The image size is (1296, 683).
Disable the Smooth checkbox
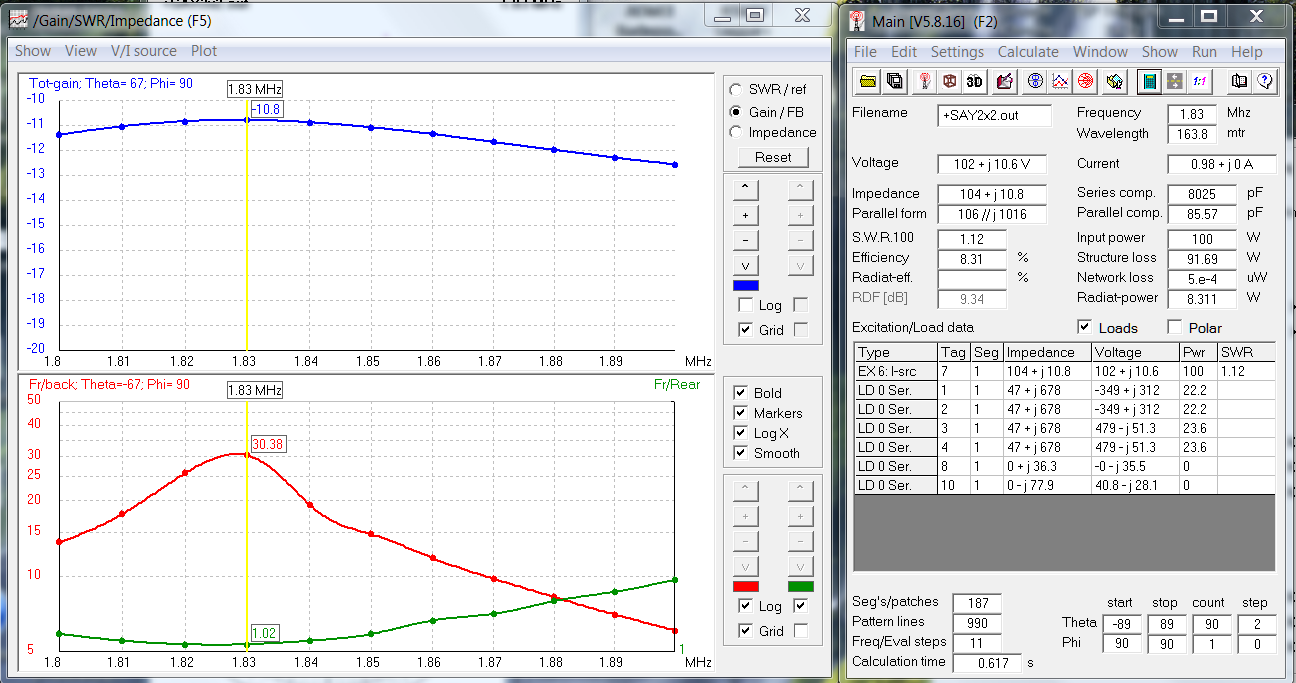click(741, 453)
